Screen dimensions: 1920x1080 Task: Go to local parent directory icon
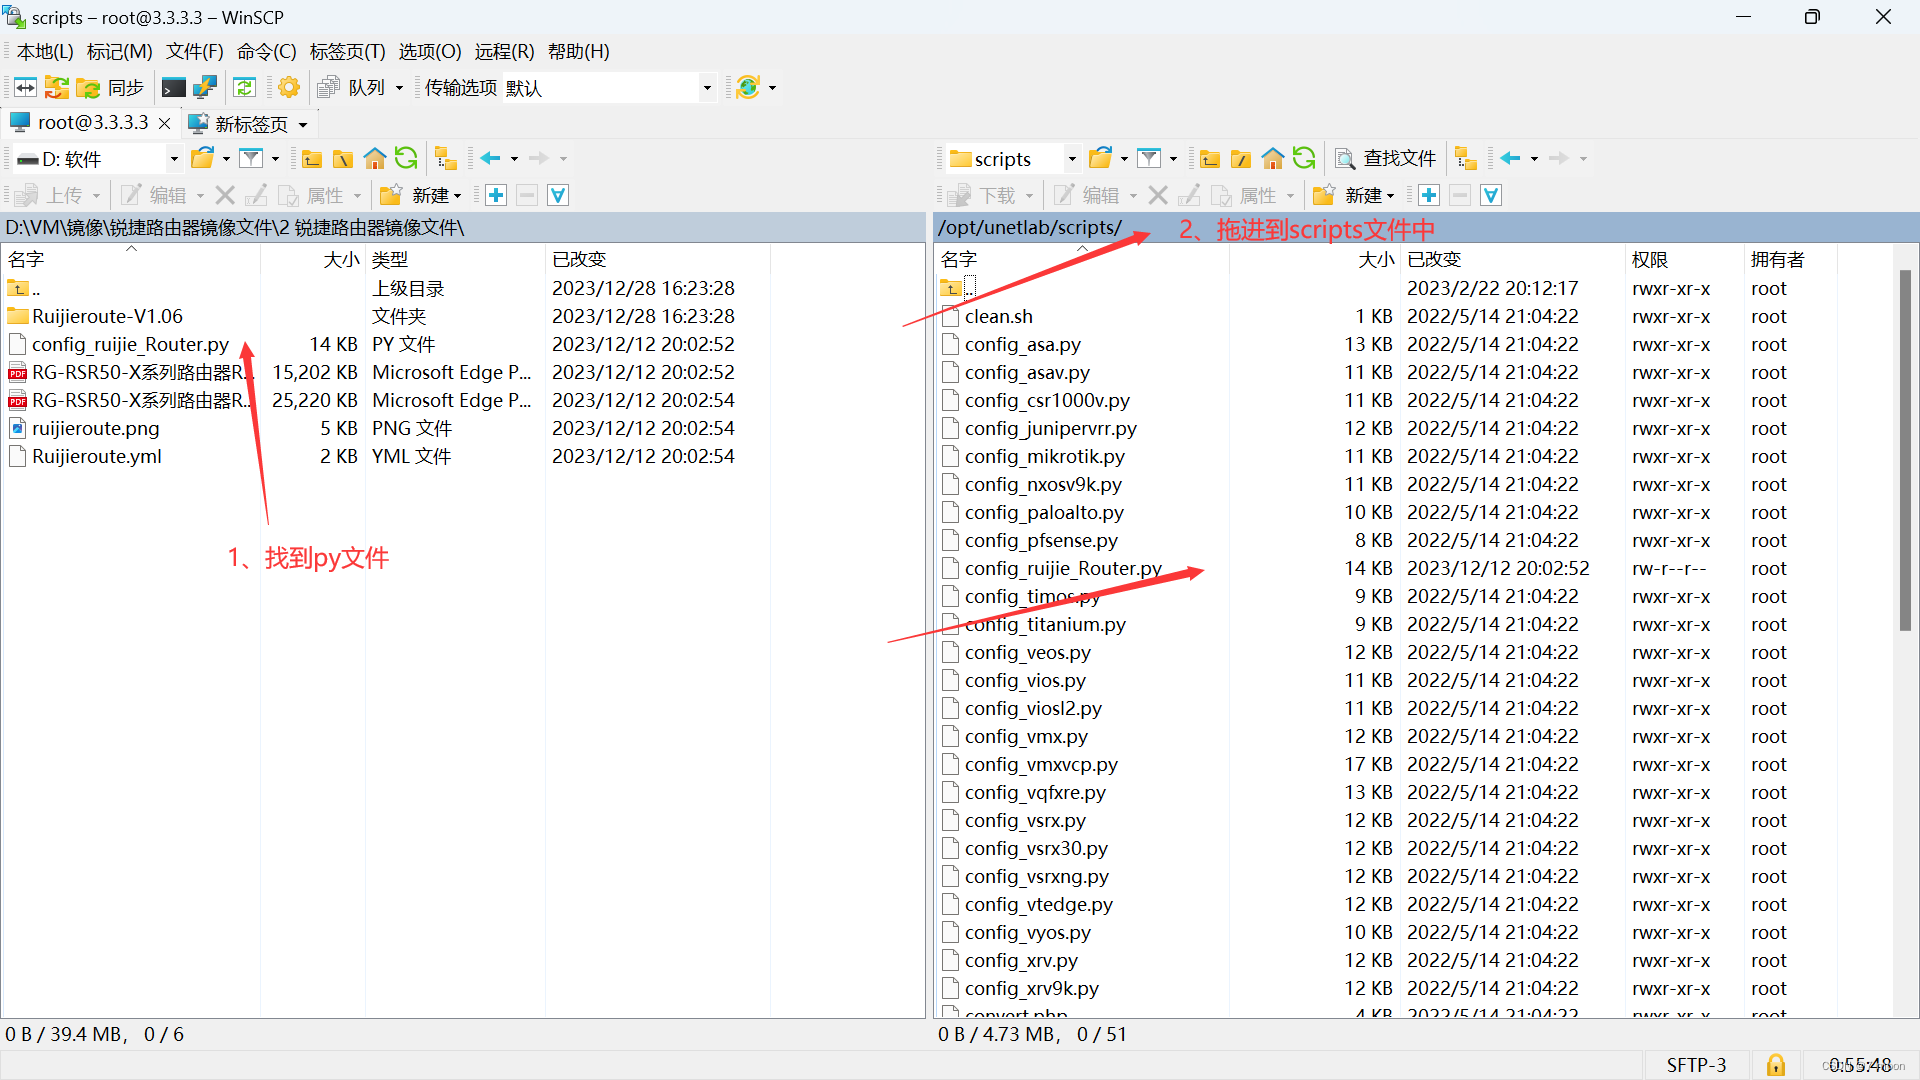(312, 158)
